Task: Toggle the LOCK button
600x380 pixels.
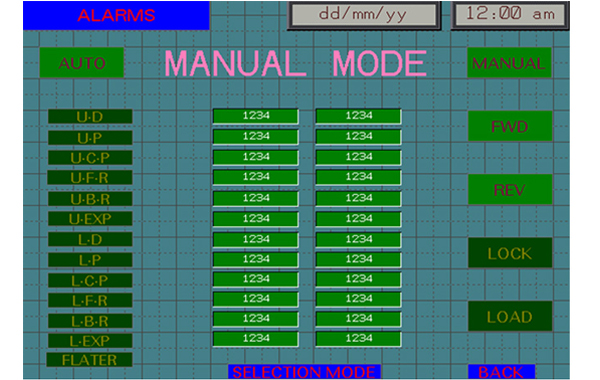Action: pyautogui.click(x=510, y=253)
